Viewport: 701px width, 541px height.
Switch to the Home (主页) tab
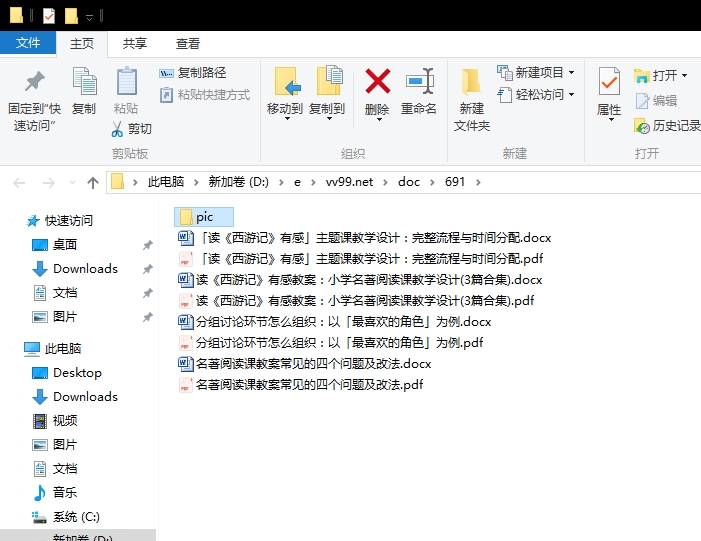82,44
